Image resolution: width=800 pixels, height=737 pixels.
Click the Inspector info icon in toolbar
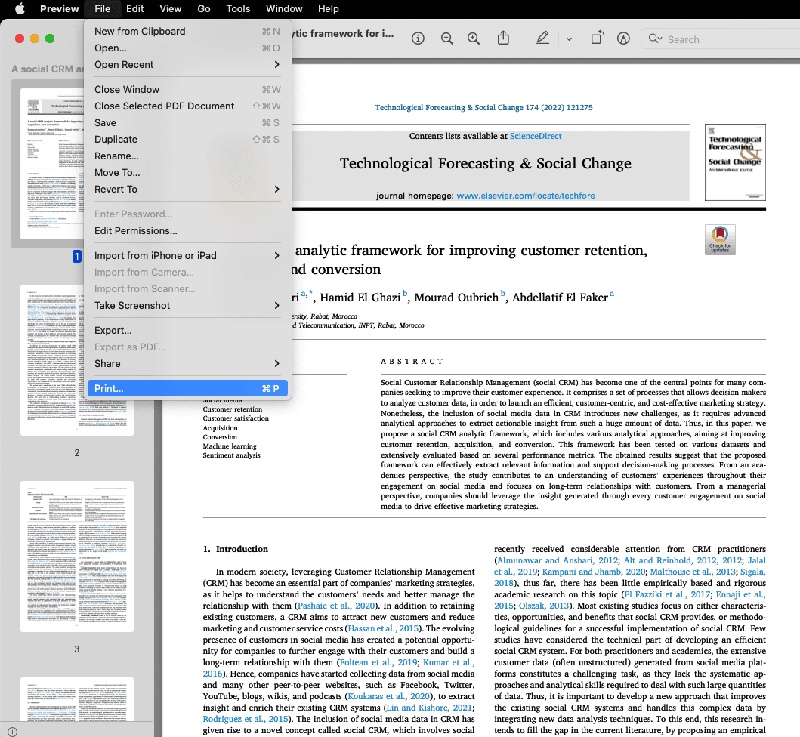click(x=418, y=39)
